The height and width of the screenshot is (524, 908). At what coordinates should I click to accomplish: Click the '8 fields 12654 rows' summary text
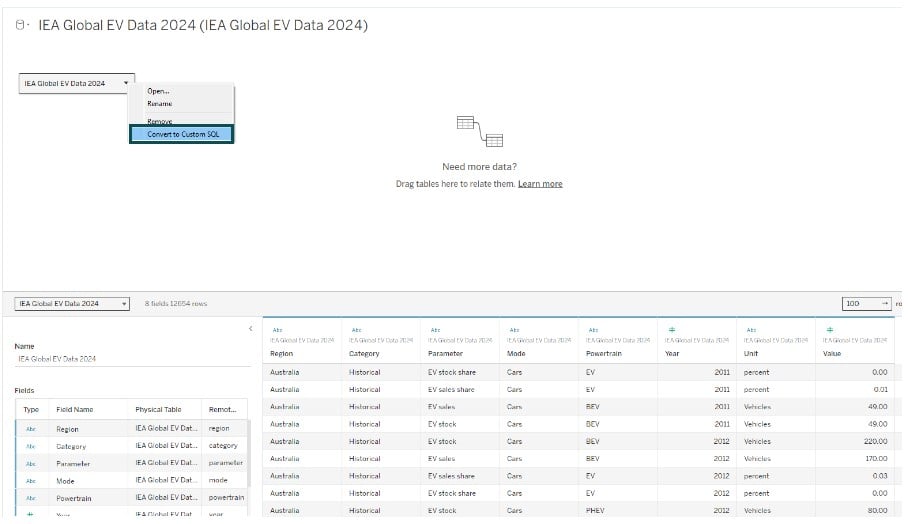(x=175, y=303)
